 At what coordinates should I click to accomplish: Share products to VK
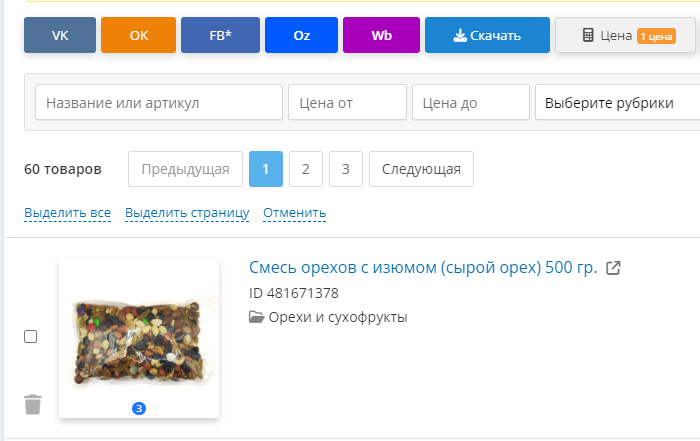60,35
